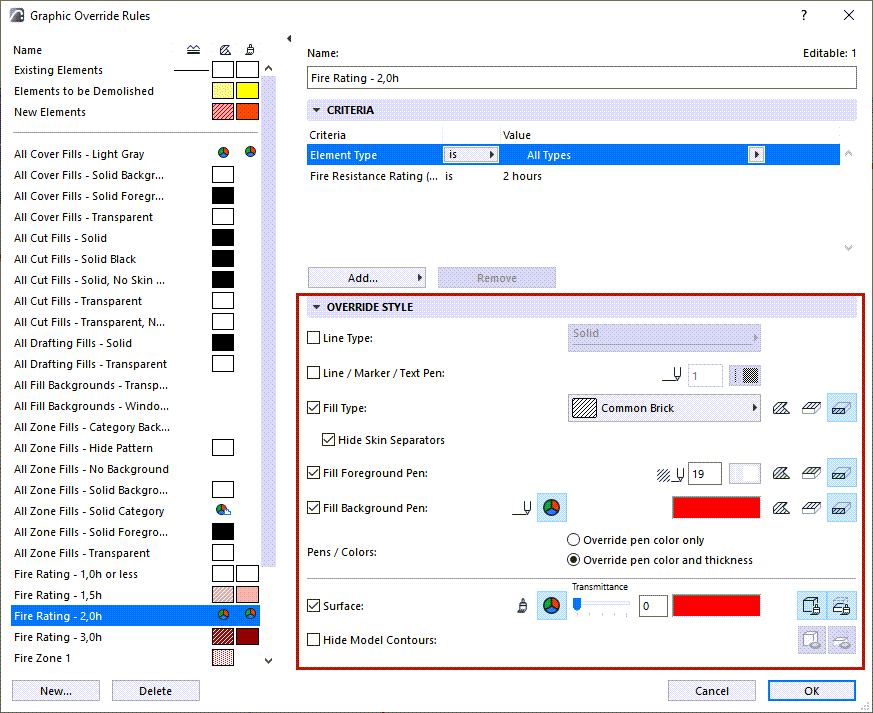Uncheck the Surface checkbox
This screenshot has height=713, width=873.
point(313,606)
